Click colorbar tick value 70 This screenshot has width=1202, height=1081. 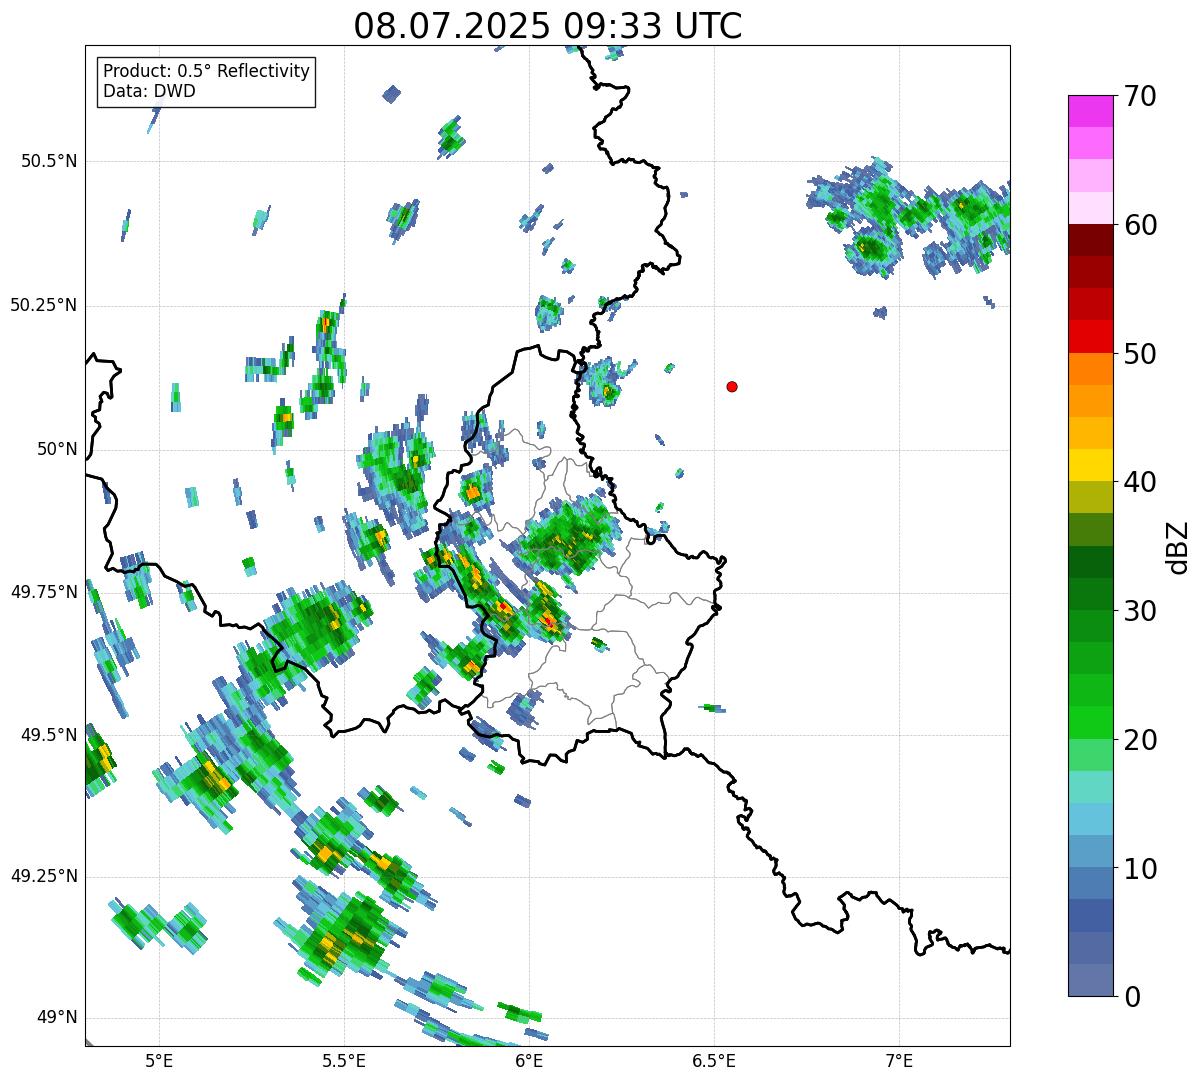(1140, 96)
